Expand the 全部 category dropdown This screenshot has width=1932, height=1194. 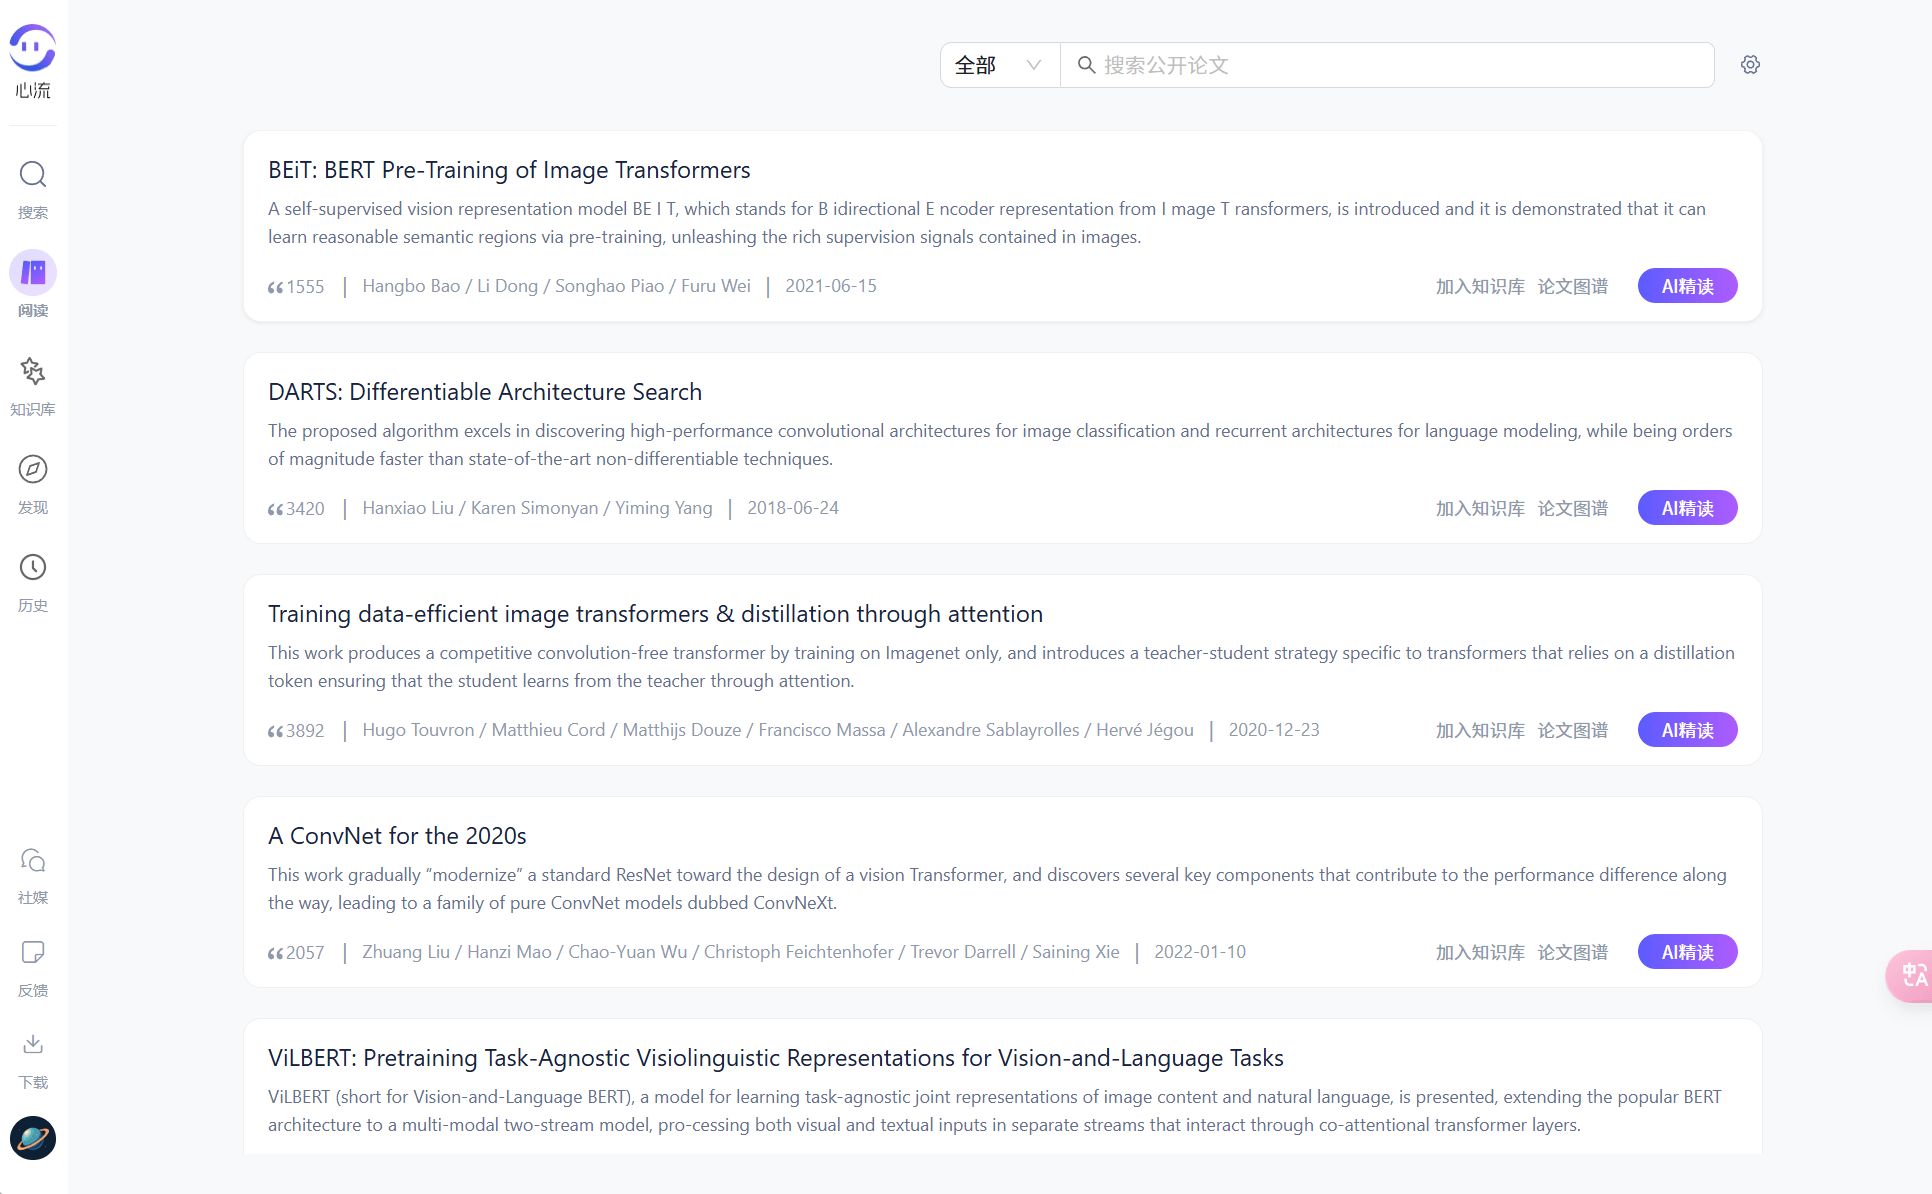click(999, 65)
